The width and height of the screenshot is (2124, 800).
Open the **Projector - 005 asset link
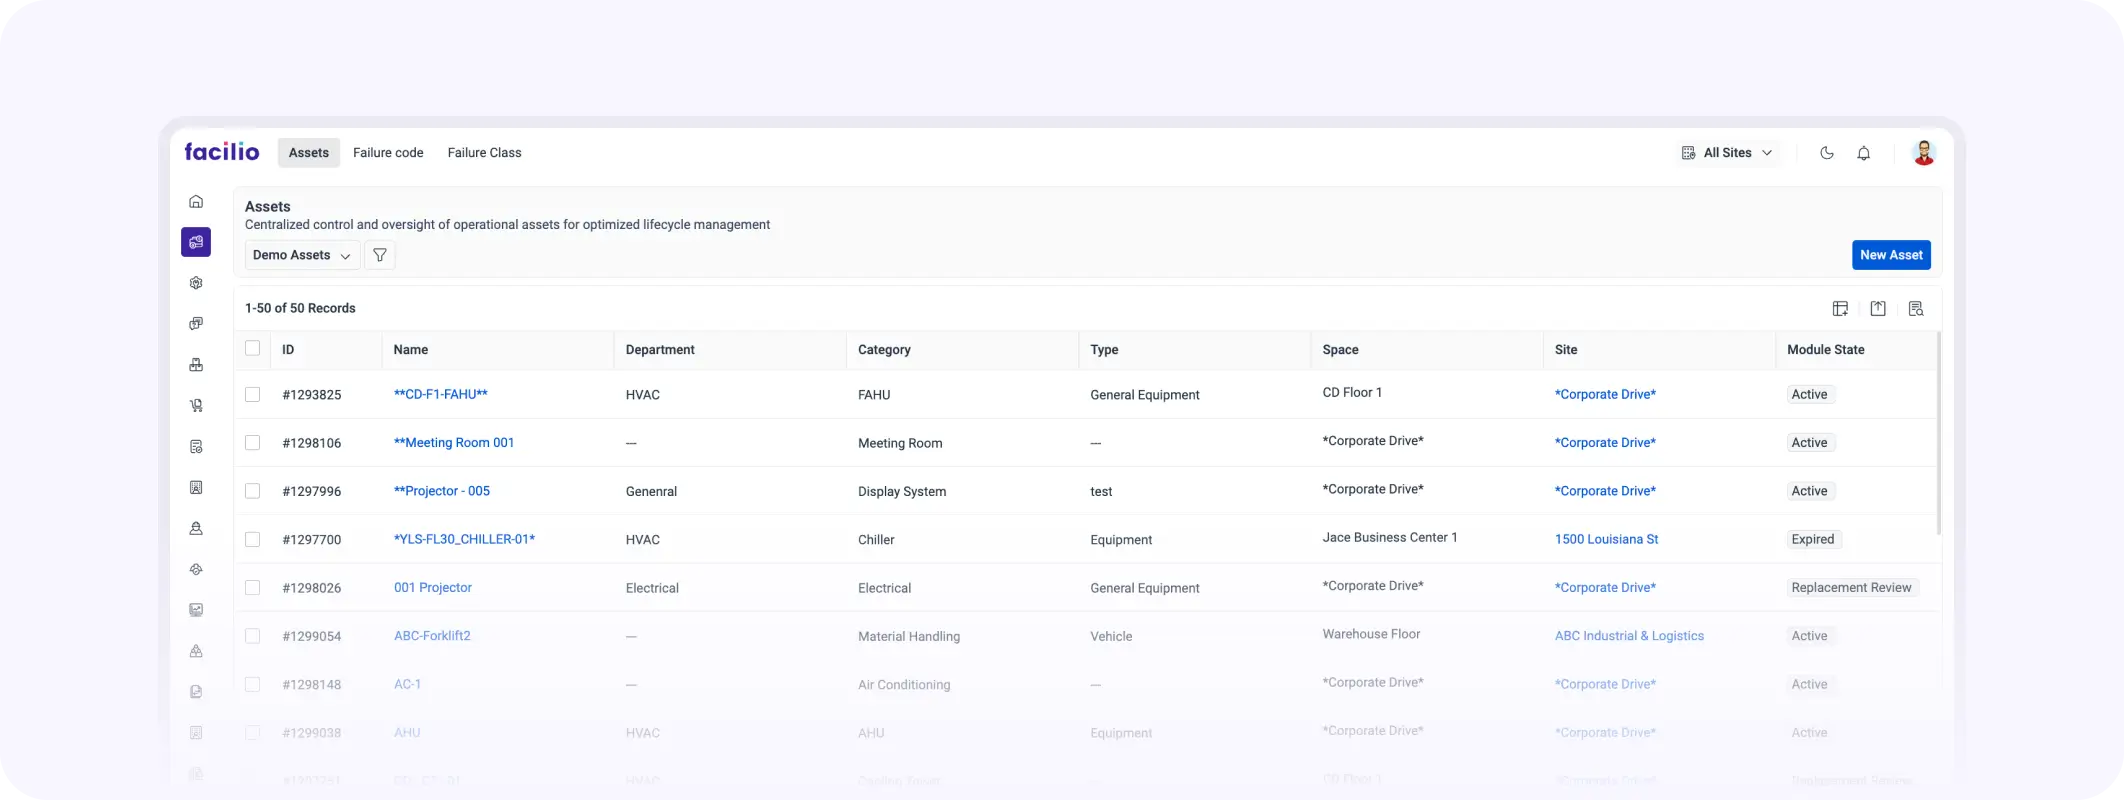pyautogui.click(x=442, y=491)
